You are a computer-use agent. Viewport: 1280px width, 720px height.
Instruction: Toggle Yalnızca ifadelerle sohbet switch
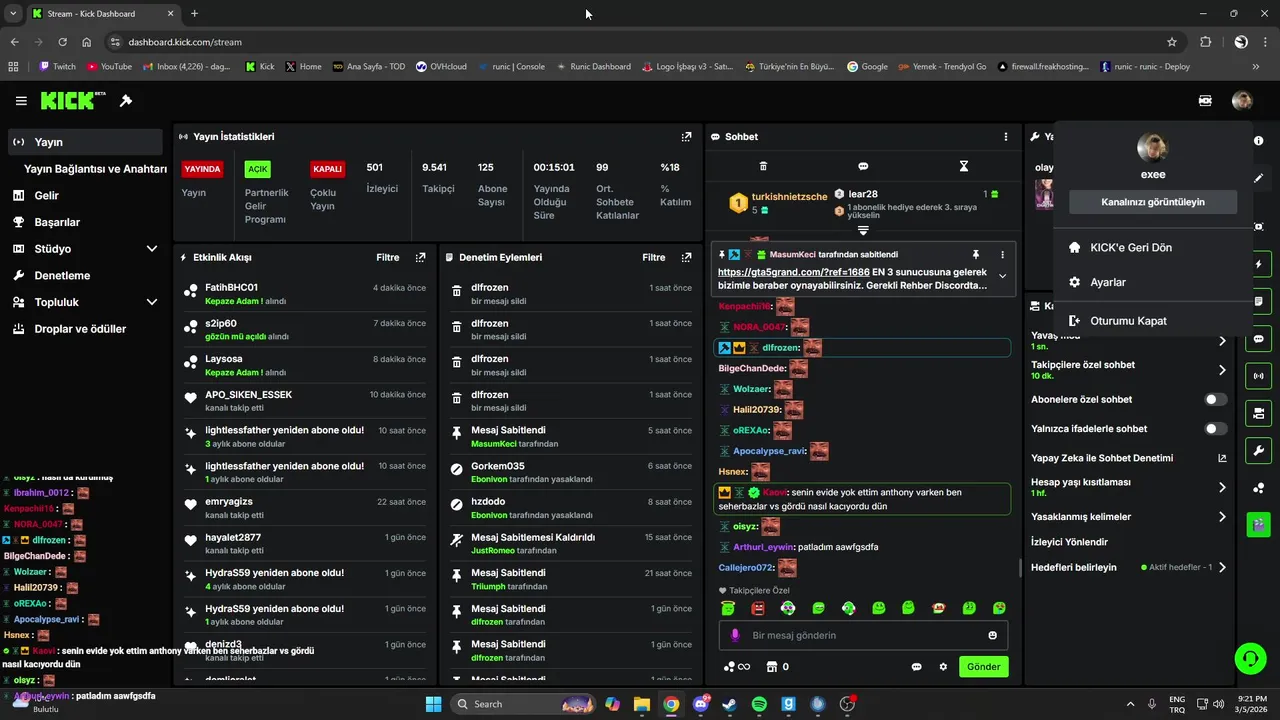coord(1215,428)
